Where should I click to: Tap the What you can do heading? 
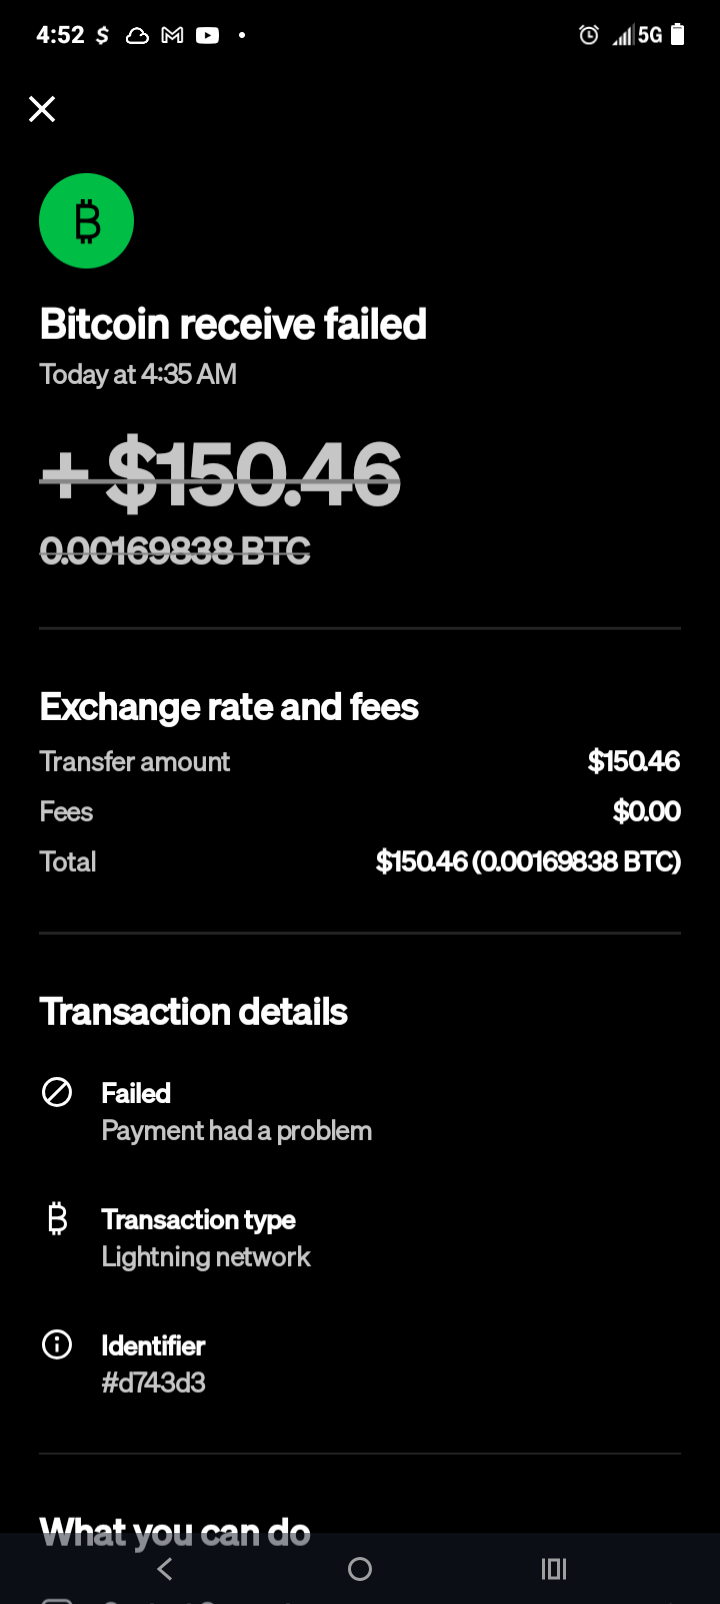tap(175, 1532)
